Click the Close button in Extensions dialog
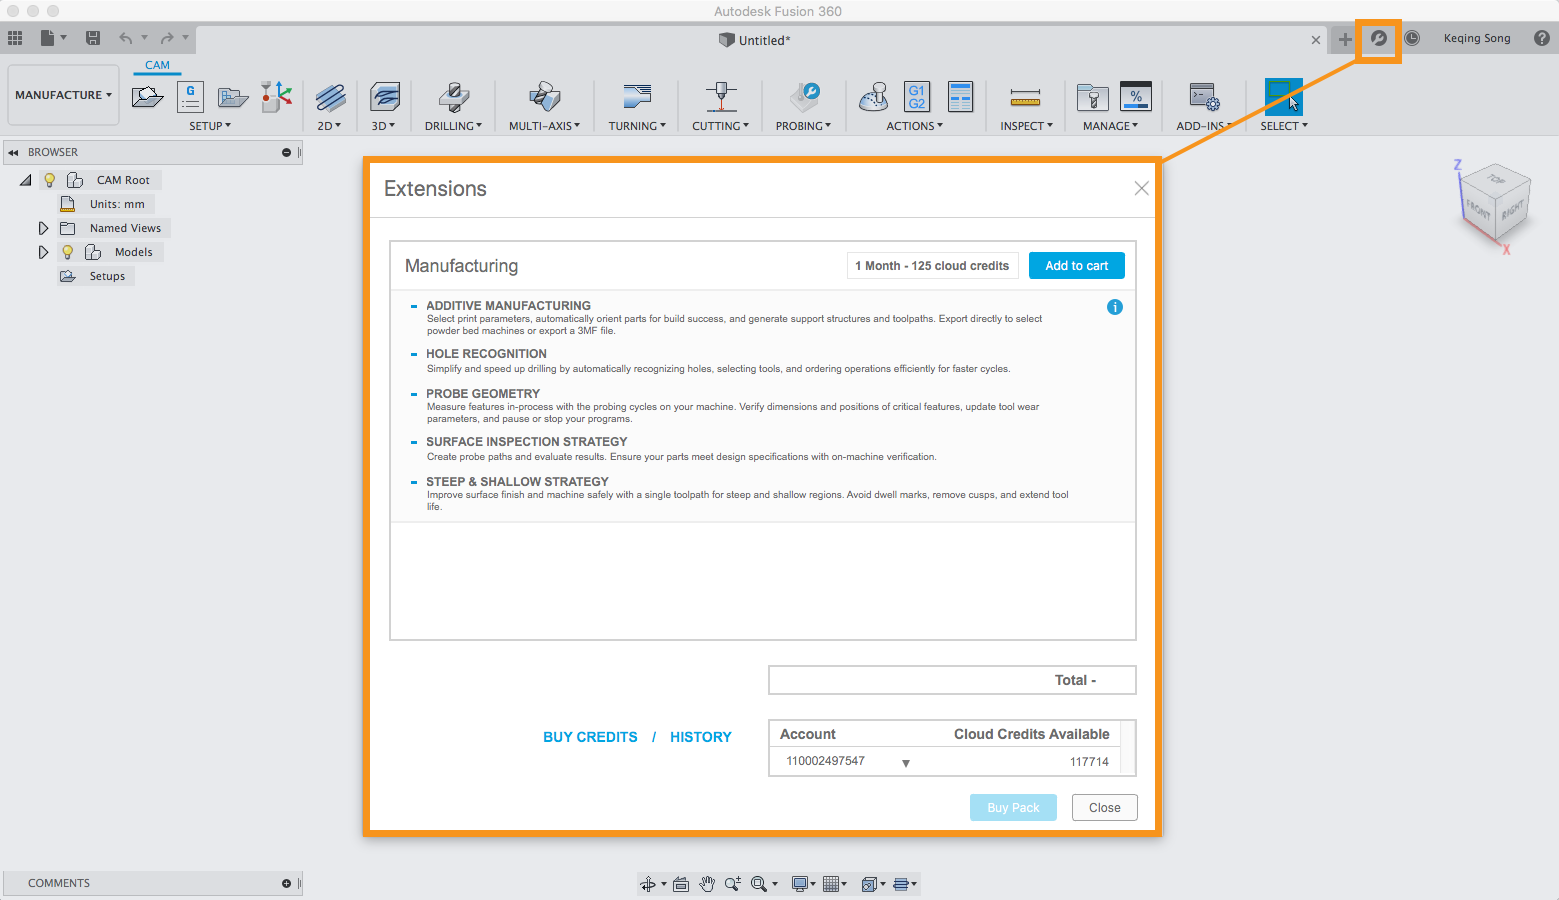 coord(1105,808)
